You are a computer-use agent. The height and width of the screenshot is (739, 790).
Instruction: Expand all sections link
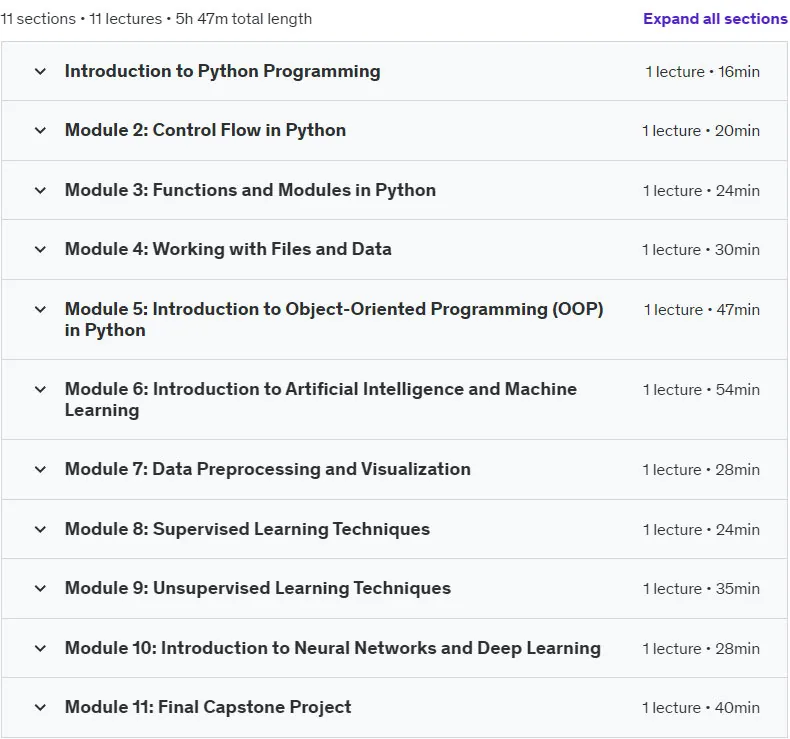(715, 19)
